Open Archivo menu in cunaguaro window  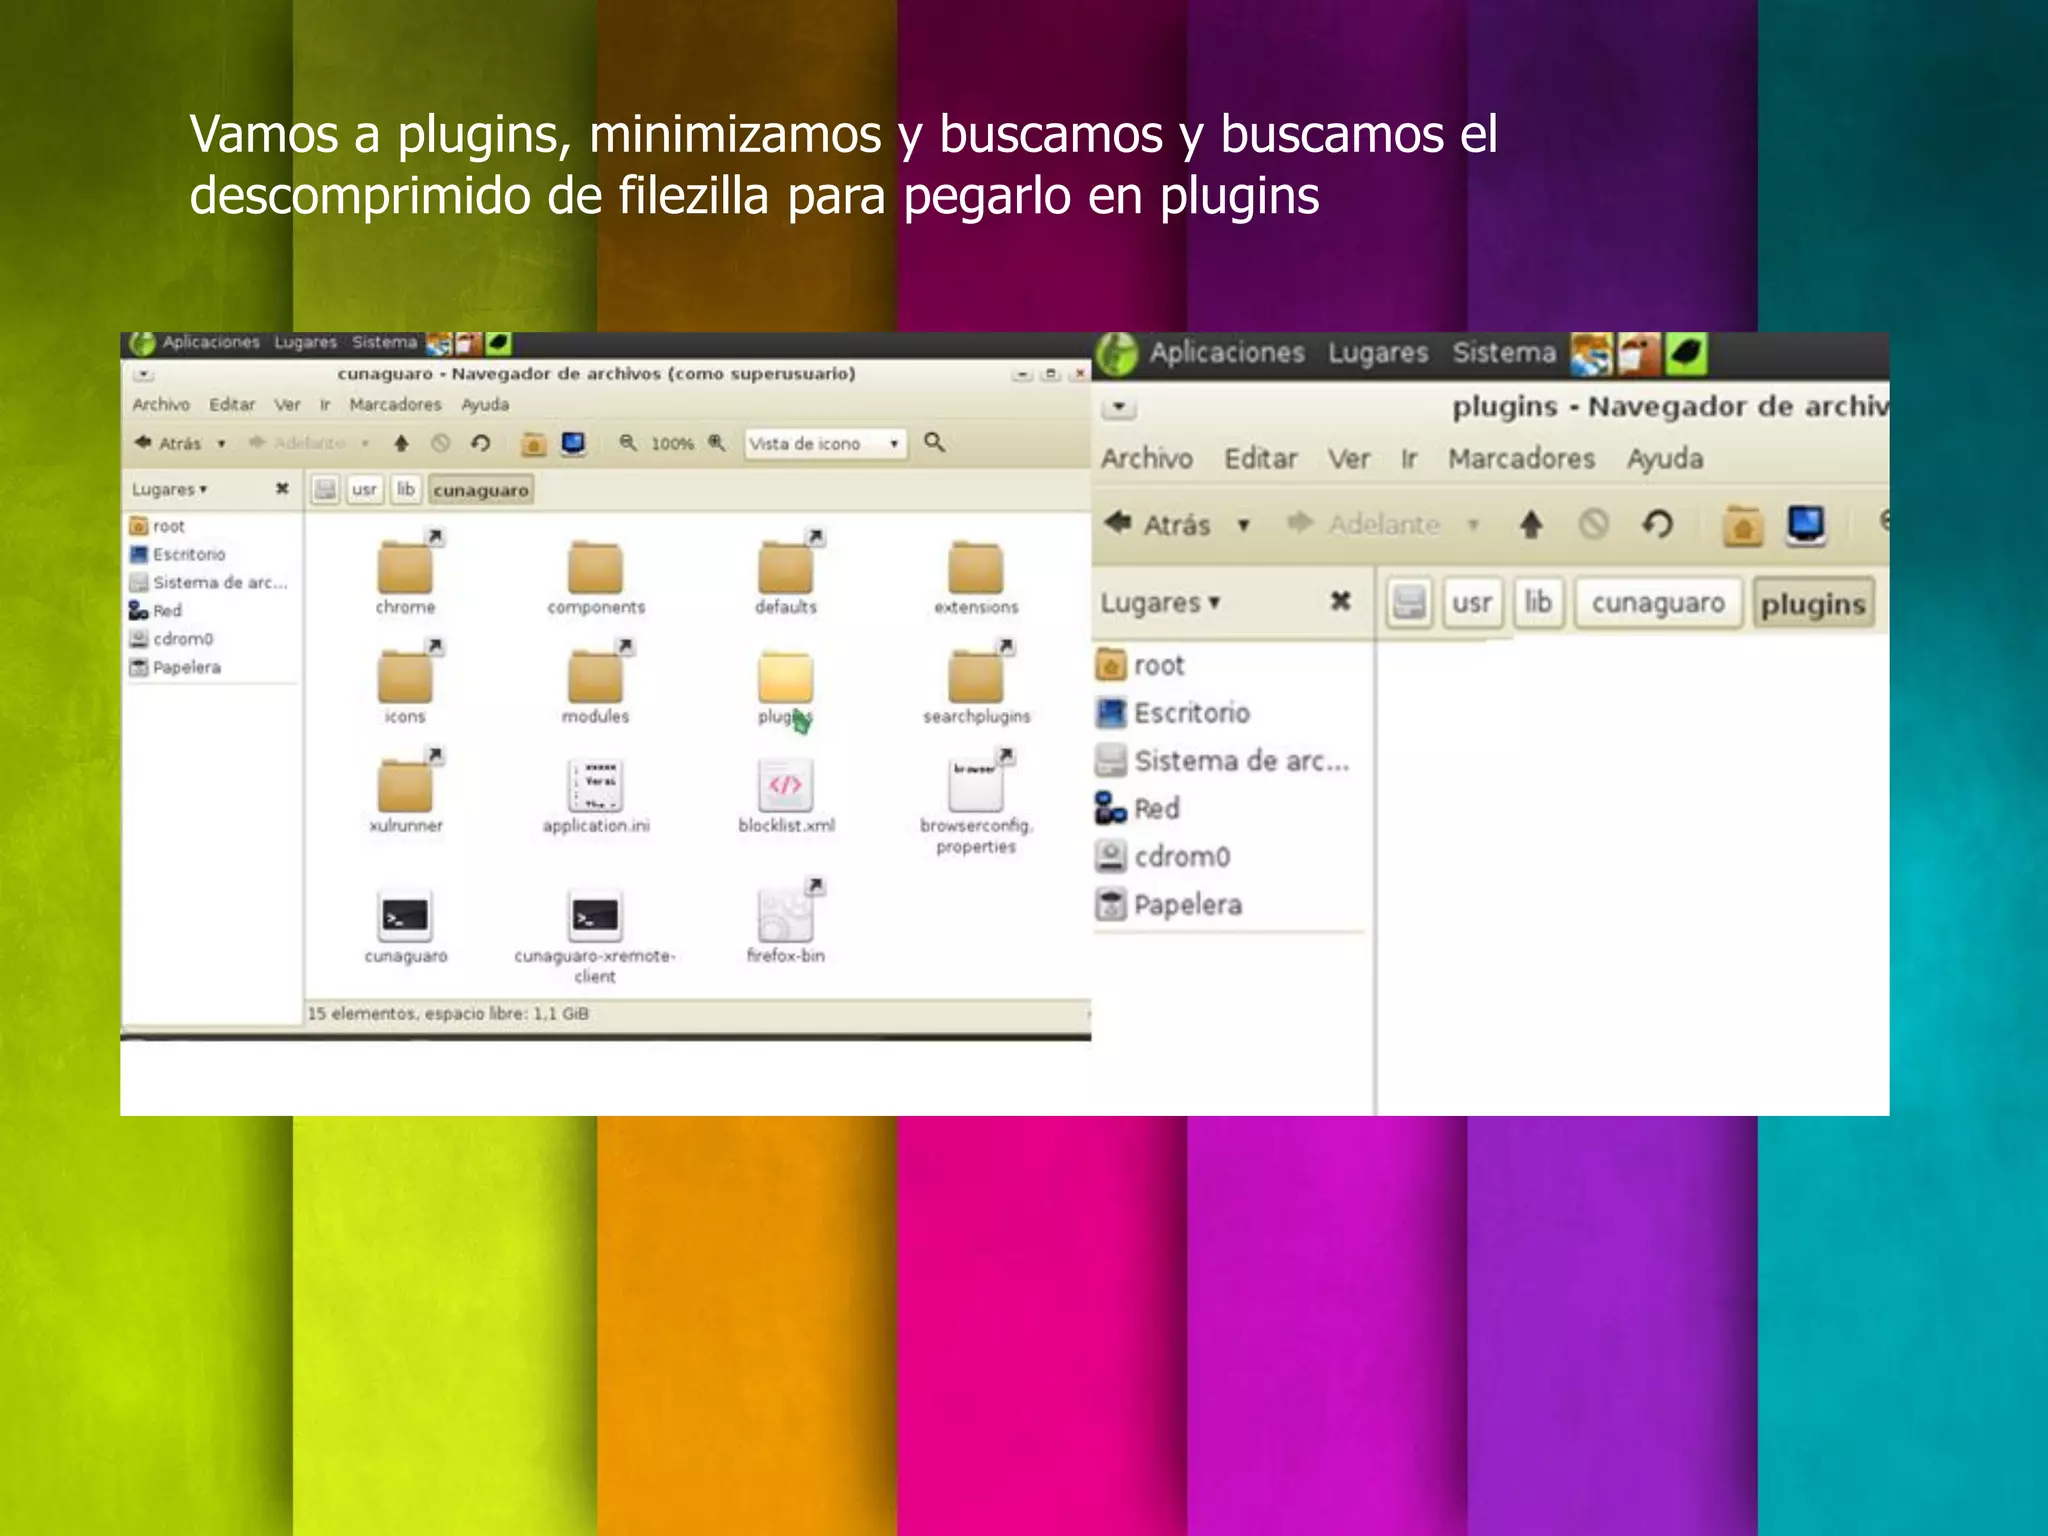(161, 404)
